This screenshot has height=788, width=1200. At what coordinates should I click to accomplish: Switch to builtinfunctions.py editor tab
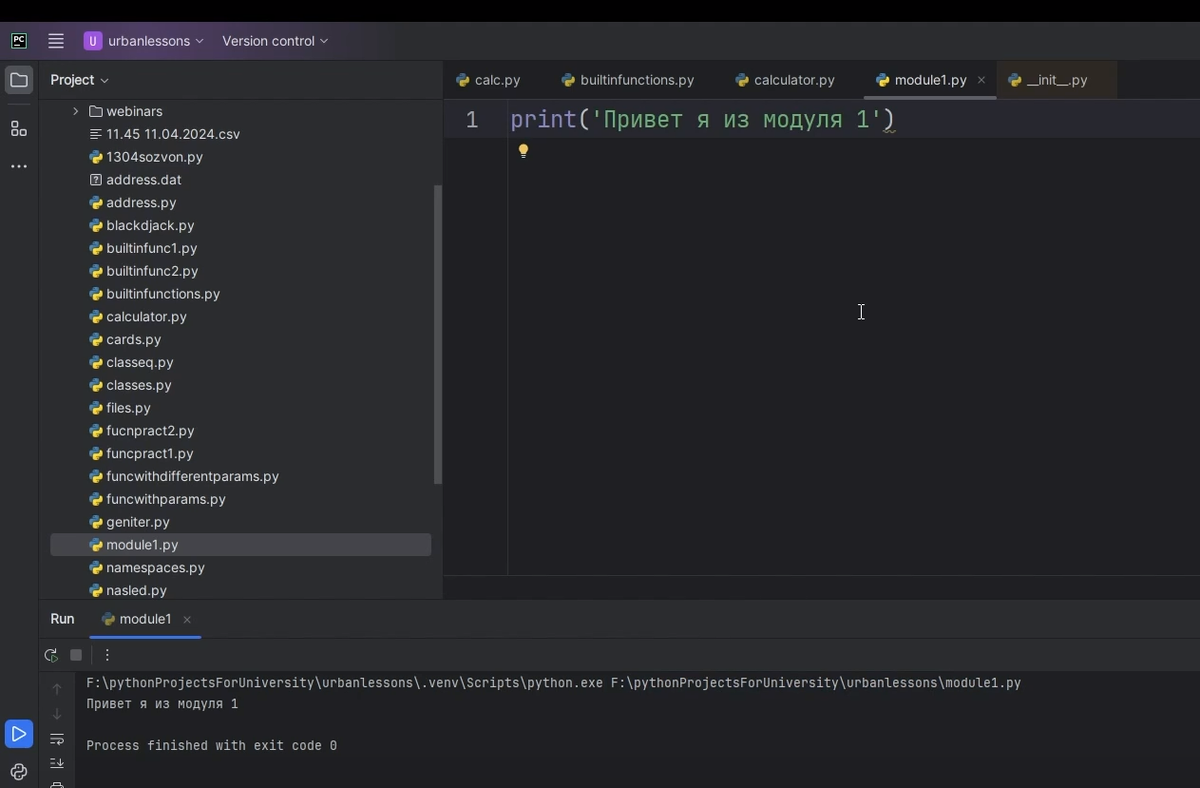[628, 80]
